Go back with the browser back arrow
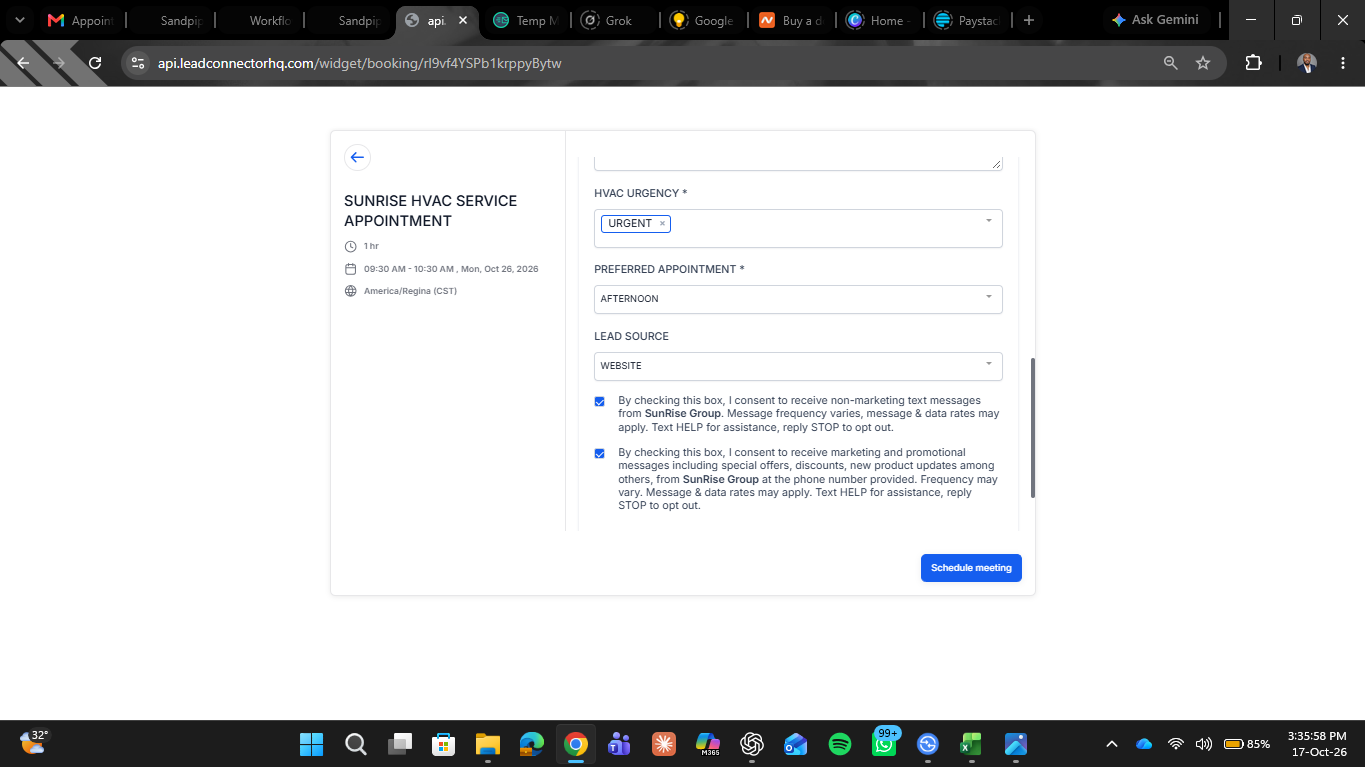This screenshot has height=767, width=1365. tap(24, 63)
